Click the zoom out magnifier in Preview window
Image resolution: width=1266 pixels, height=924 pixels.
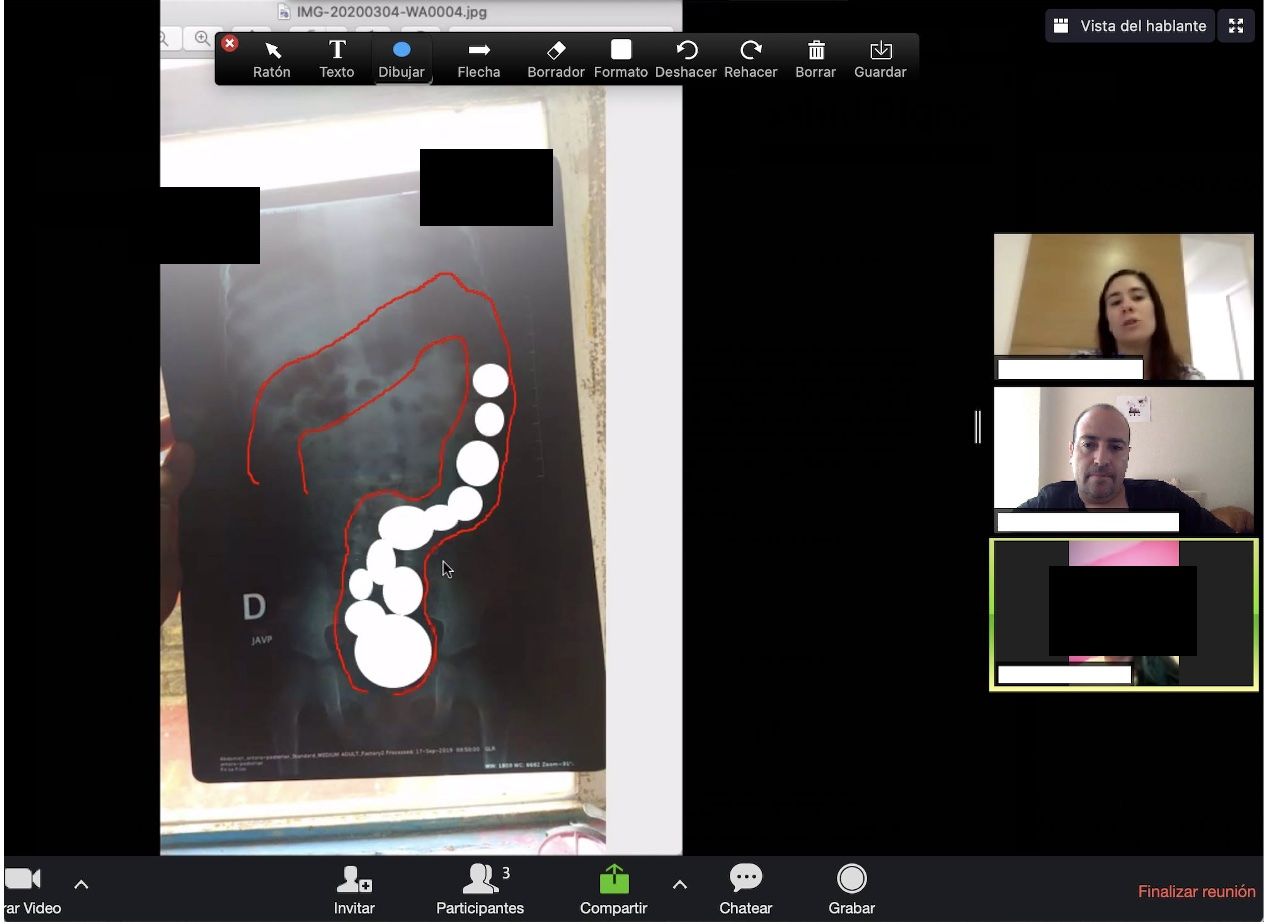[165, 39]
